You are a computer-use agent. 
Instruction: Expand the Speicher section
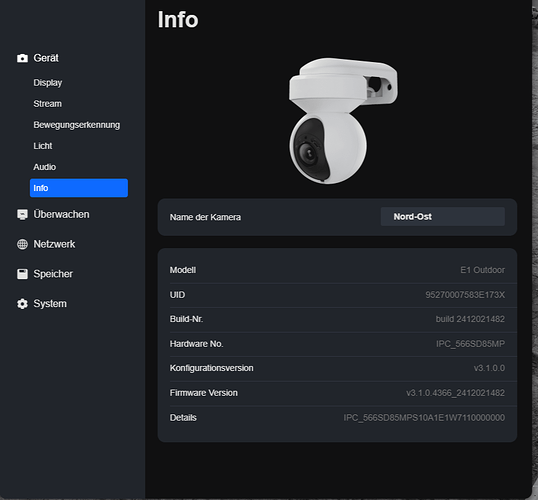(53, 274)
